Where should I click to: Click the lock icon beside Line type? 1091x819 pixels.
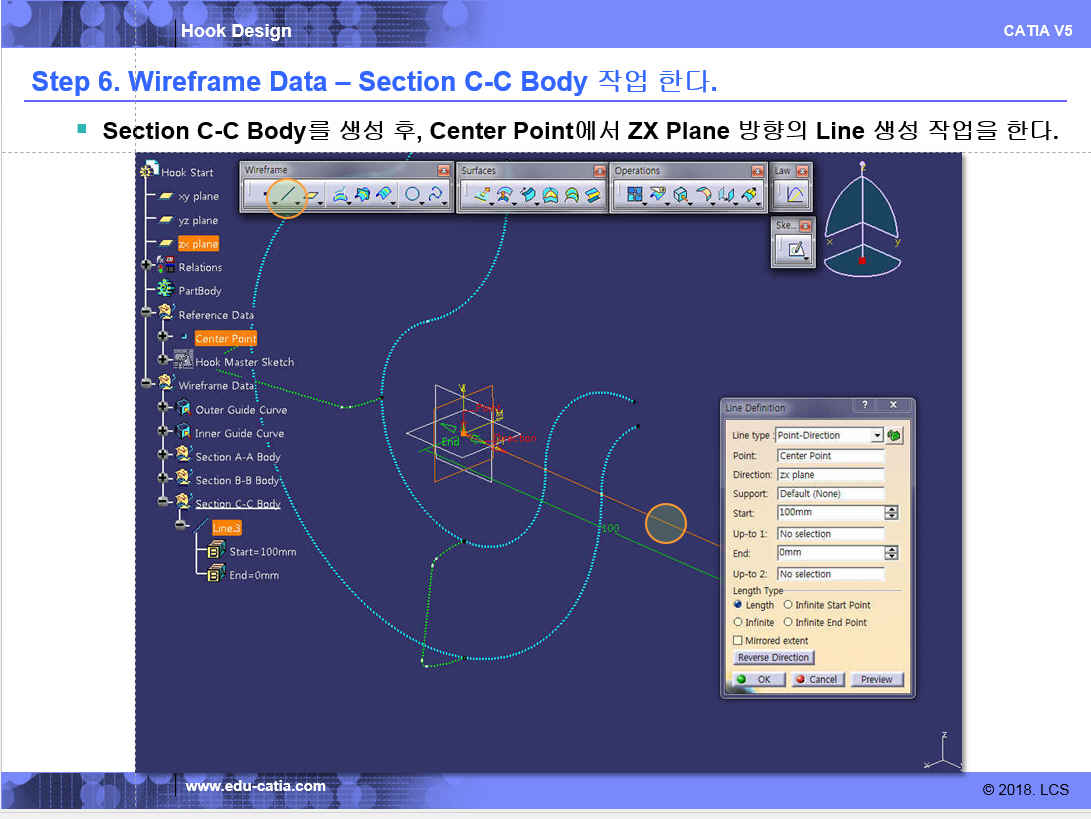point(894,435)
